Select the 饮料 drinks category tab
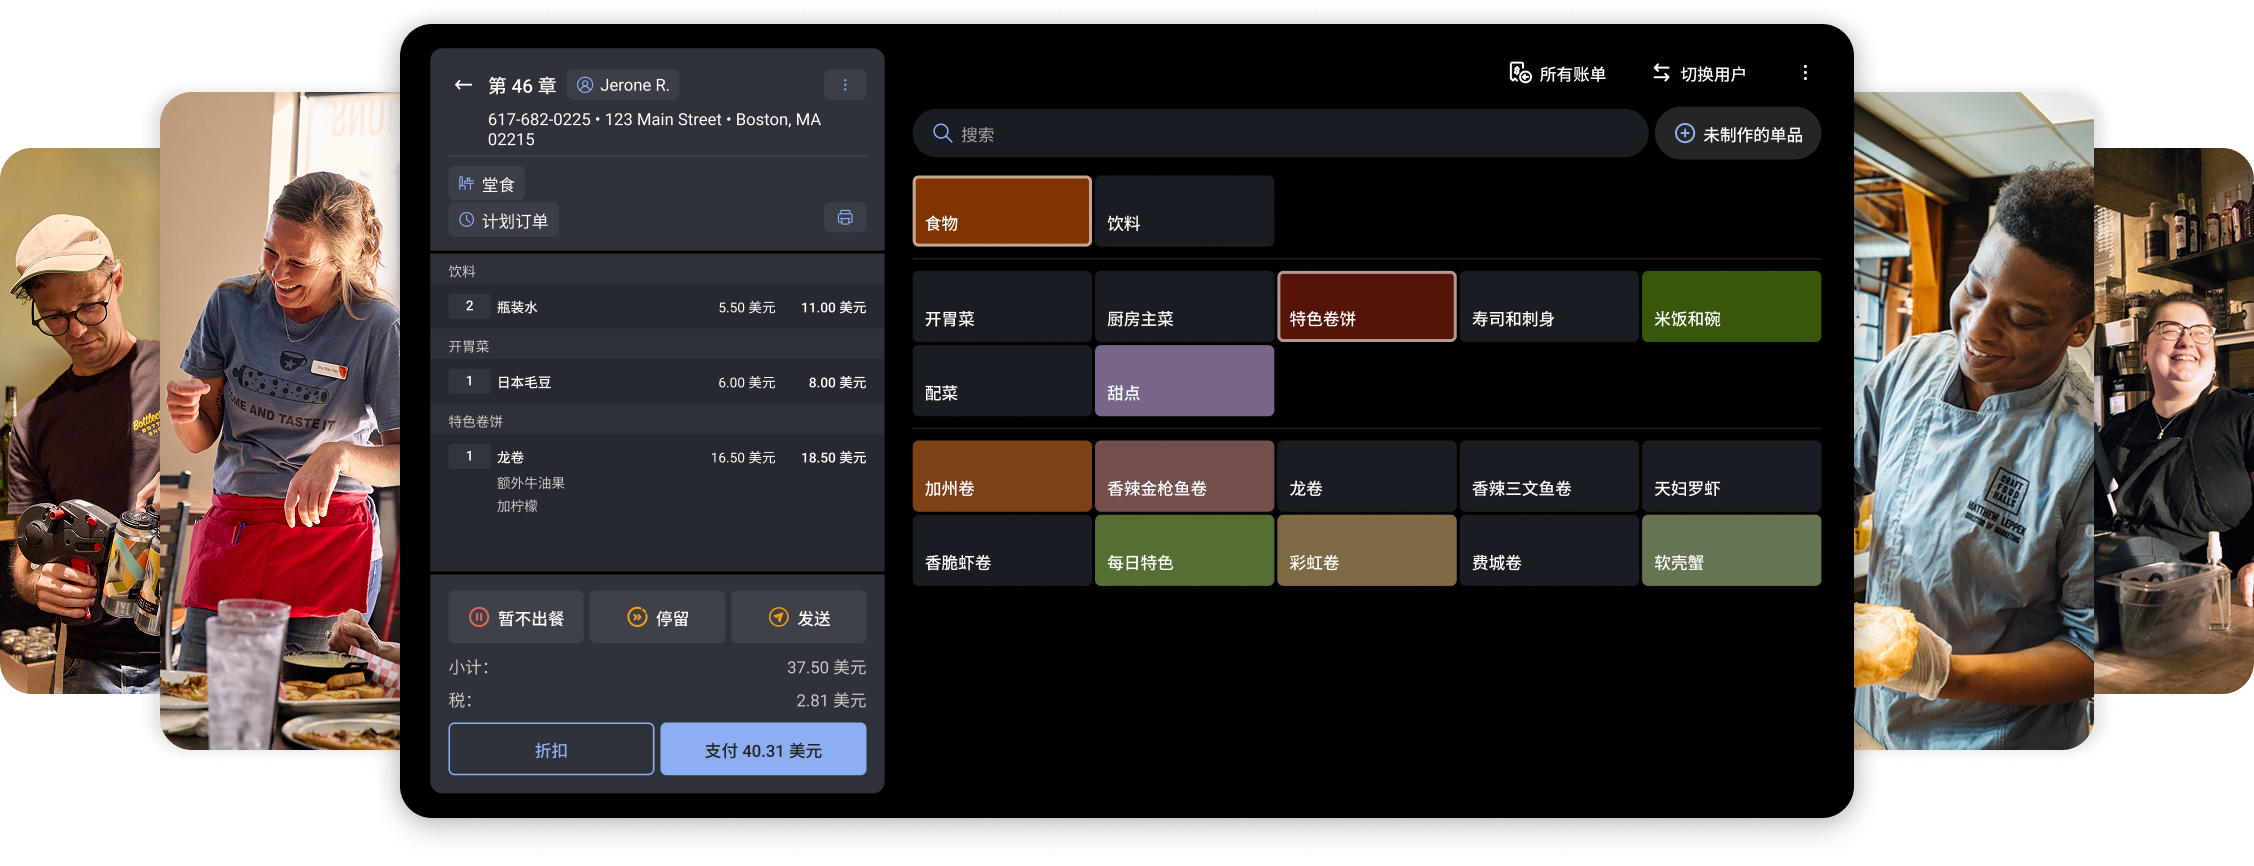This screenshot has width=2254, height=866. pyautogui.click(x=1184, y=211)
